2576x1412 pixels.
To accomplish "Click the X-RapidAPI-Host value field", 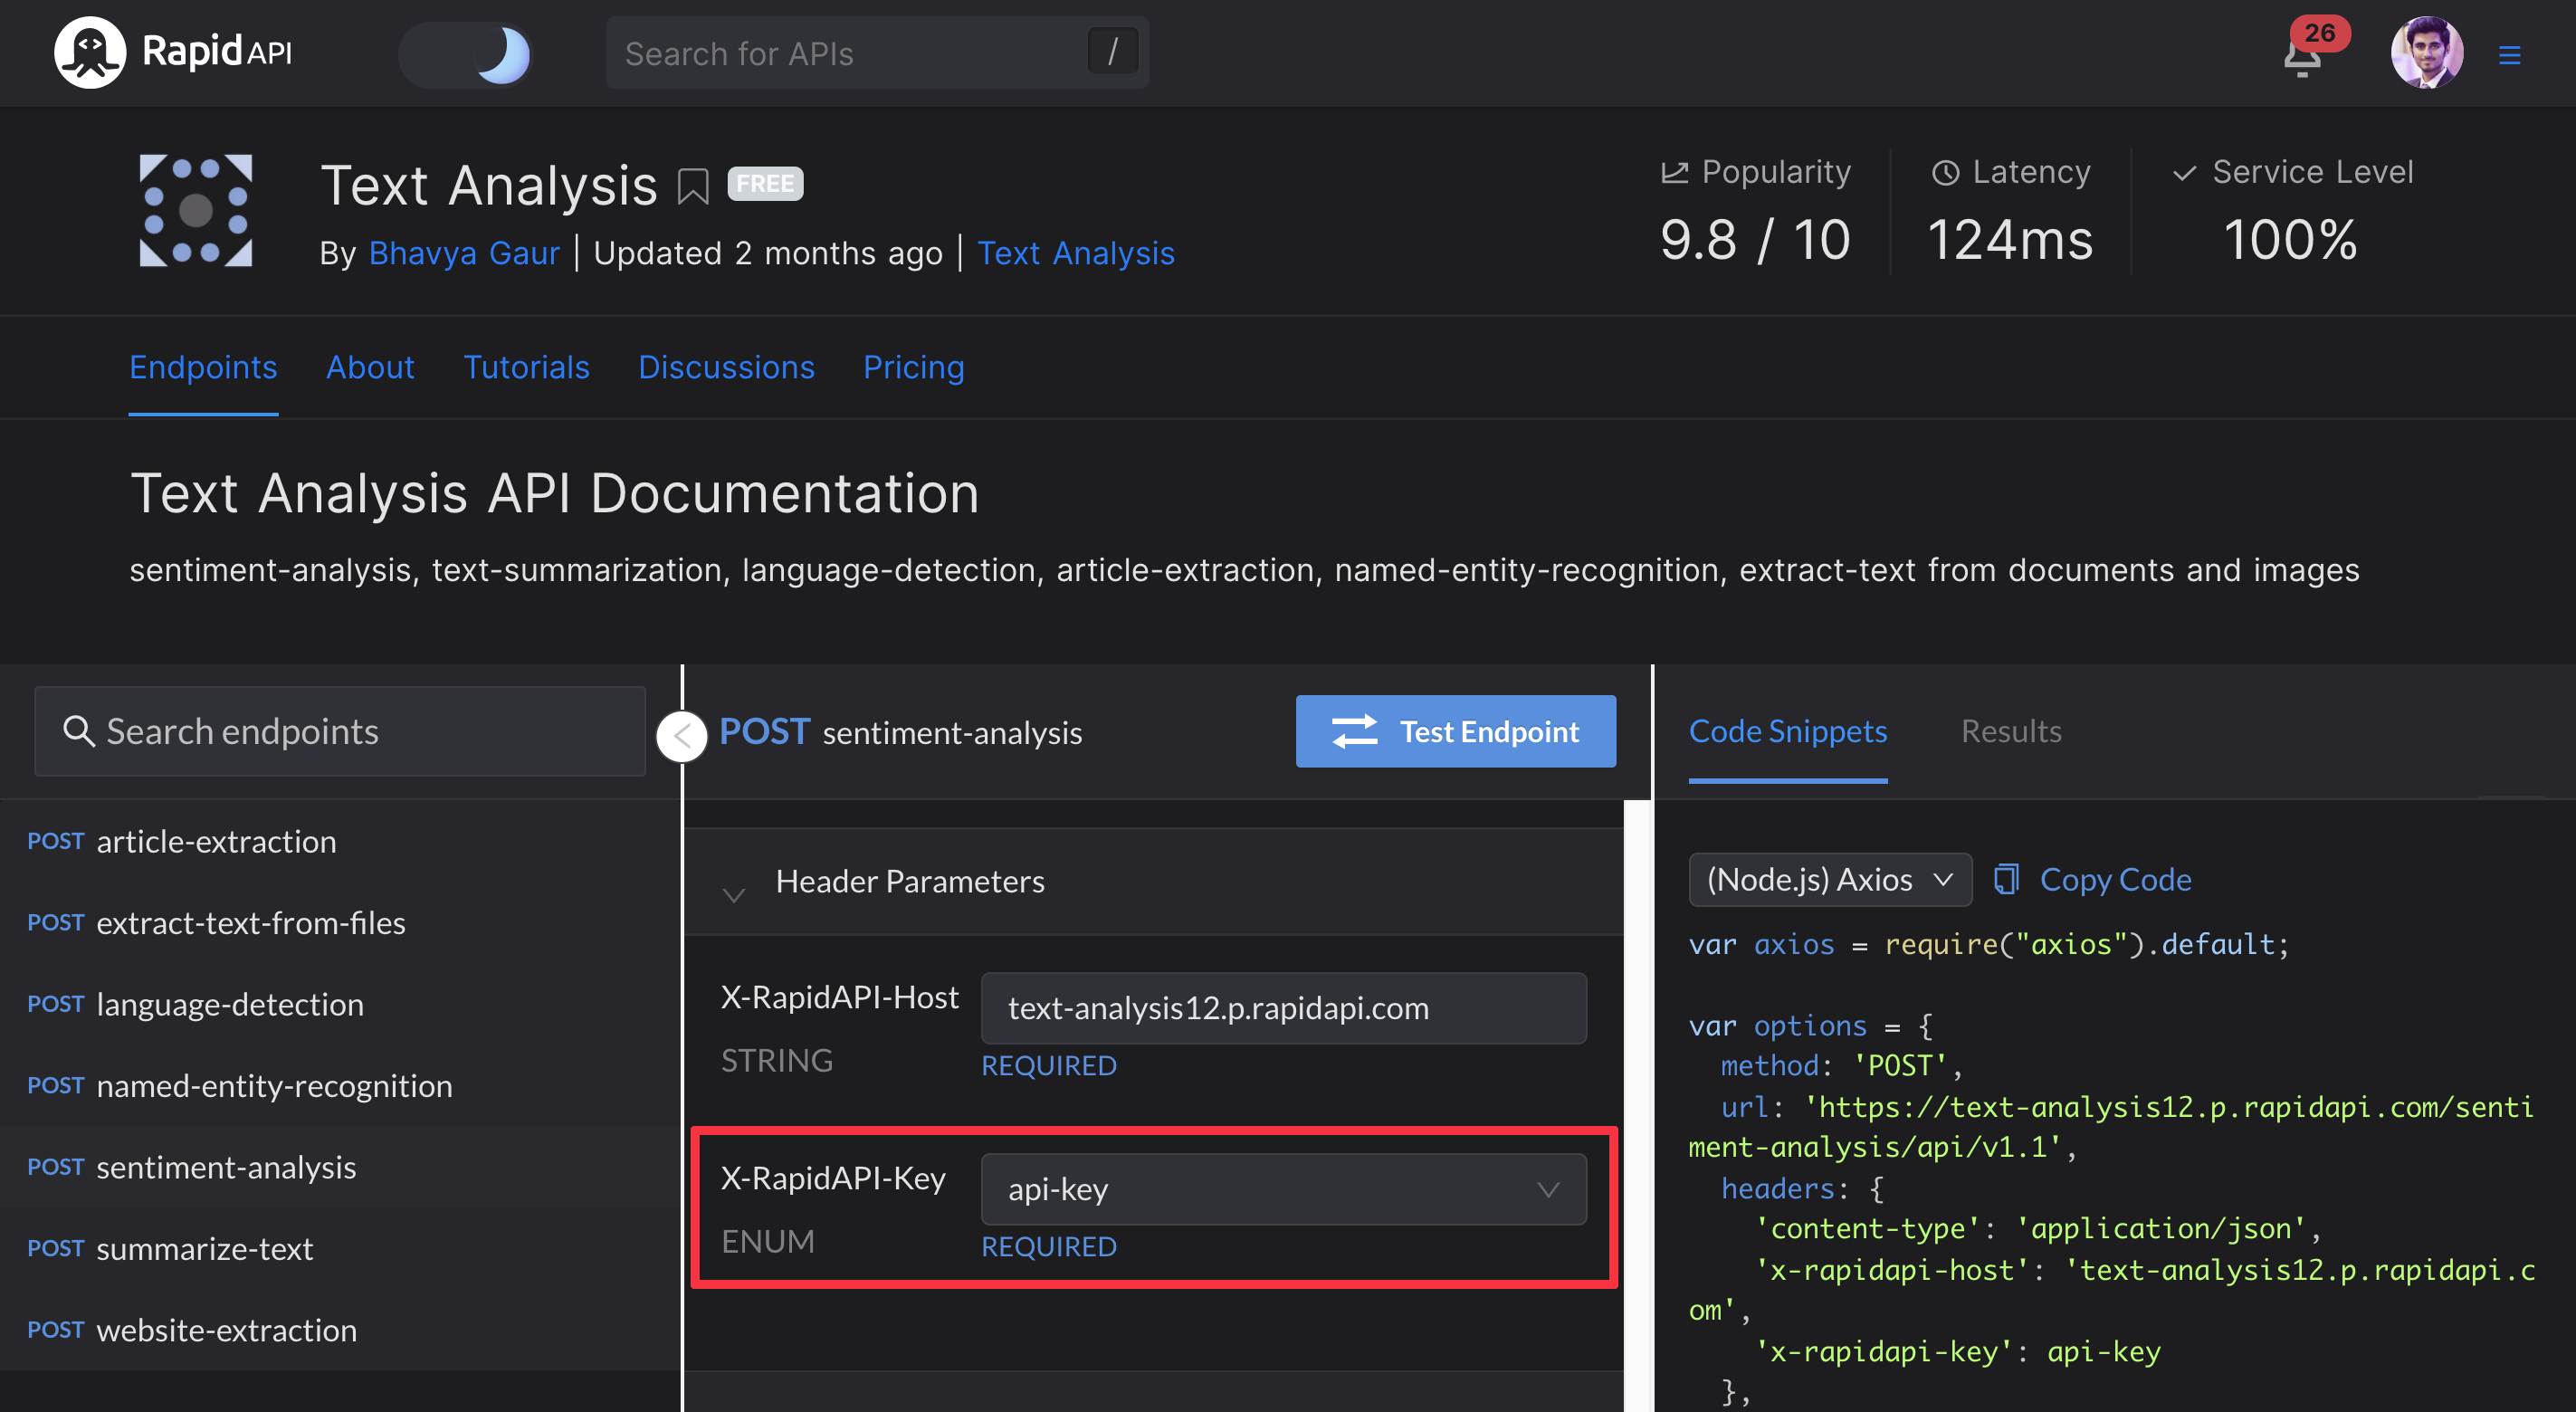I will [x=1283, y=1008].
